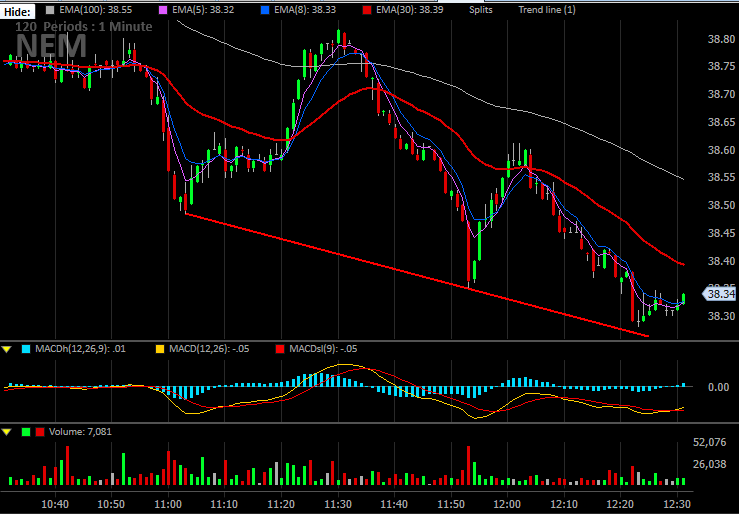
Task: Click the pink EMA(5) color swatch
Action: [x=163, y=9]
